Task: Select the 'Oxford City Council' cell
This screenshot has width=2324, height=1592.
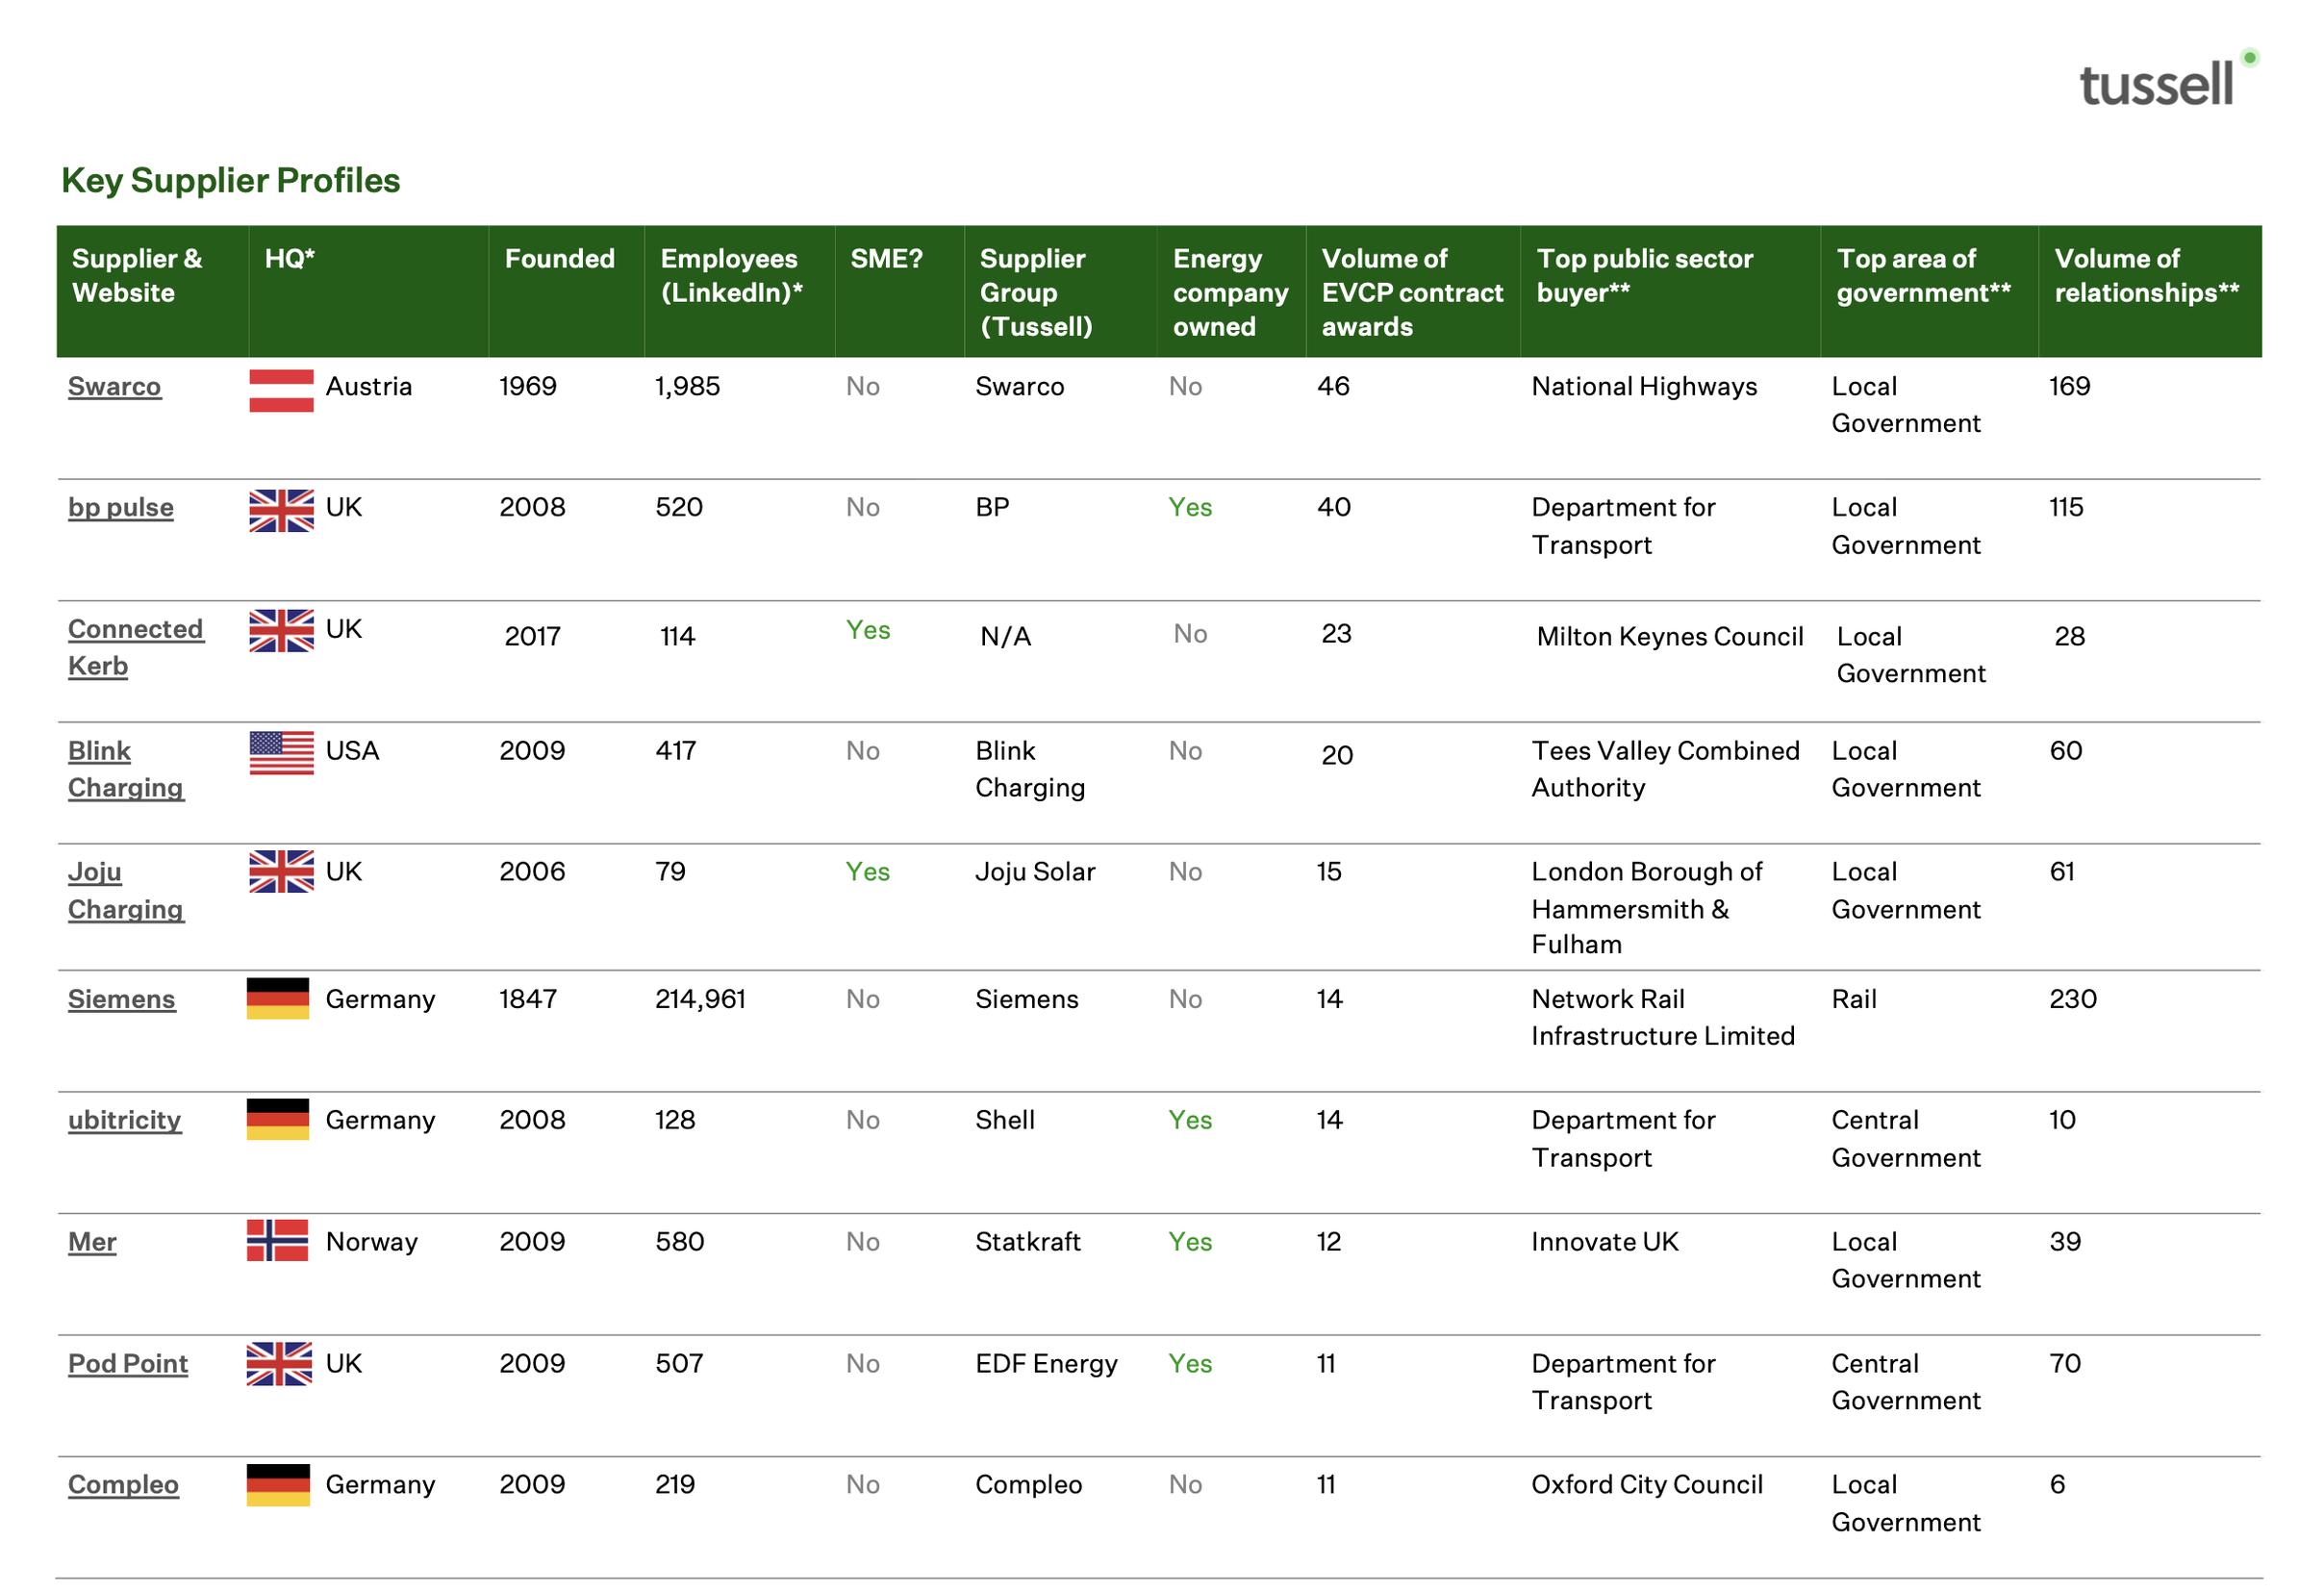Action: coord(1647,1485)
